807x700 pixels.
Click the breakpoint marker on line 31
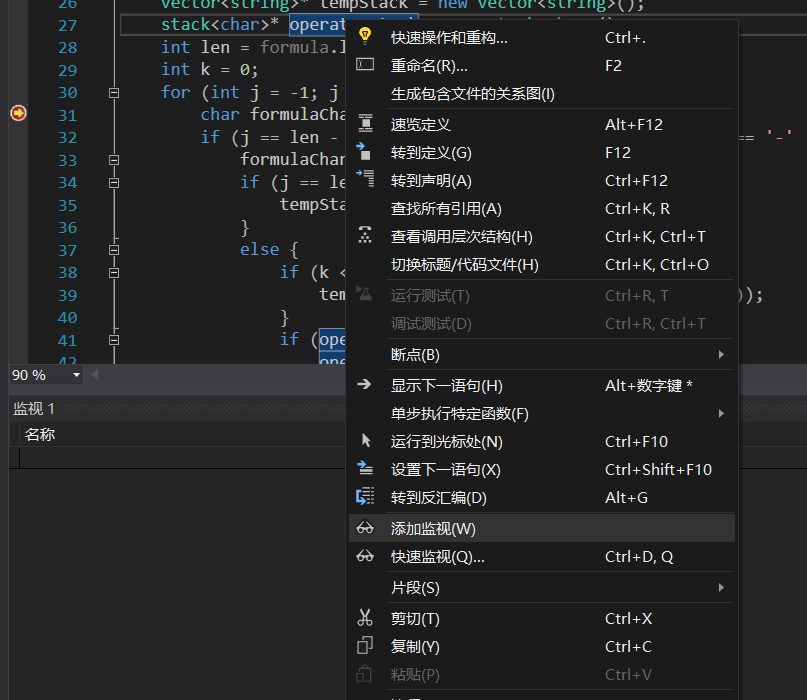pyautogui.click(x=19, y=113)
